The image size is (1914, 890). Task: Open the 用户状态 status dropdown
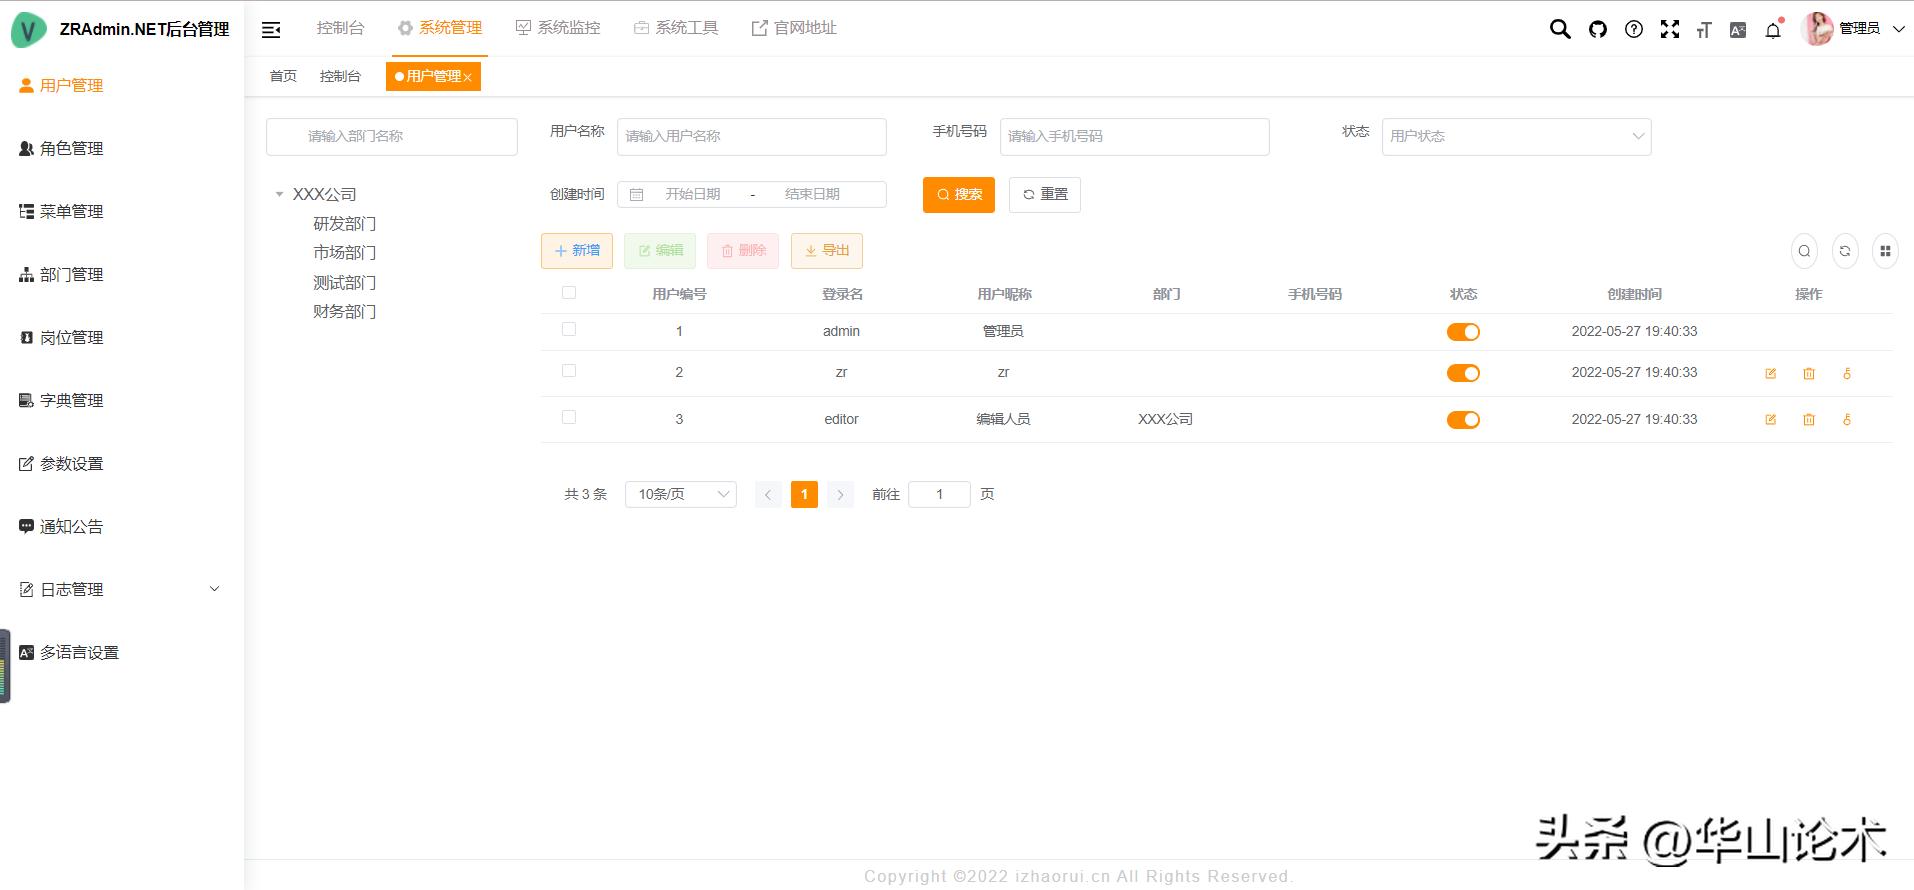point(1516,136)
